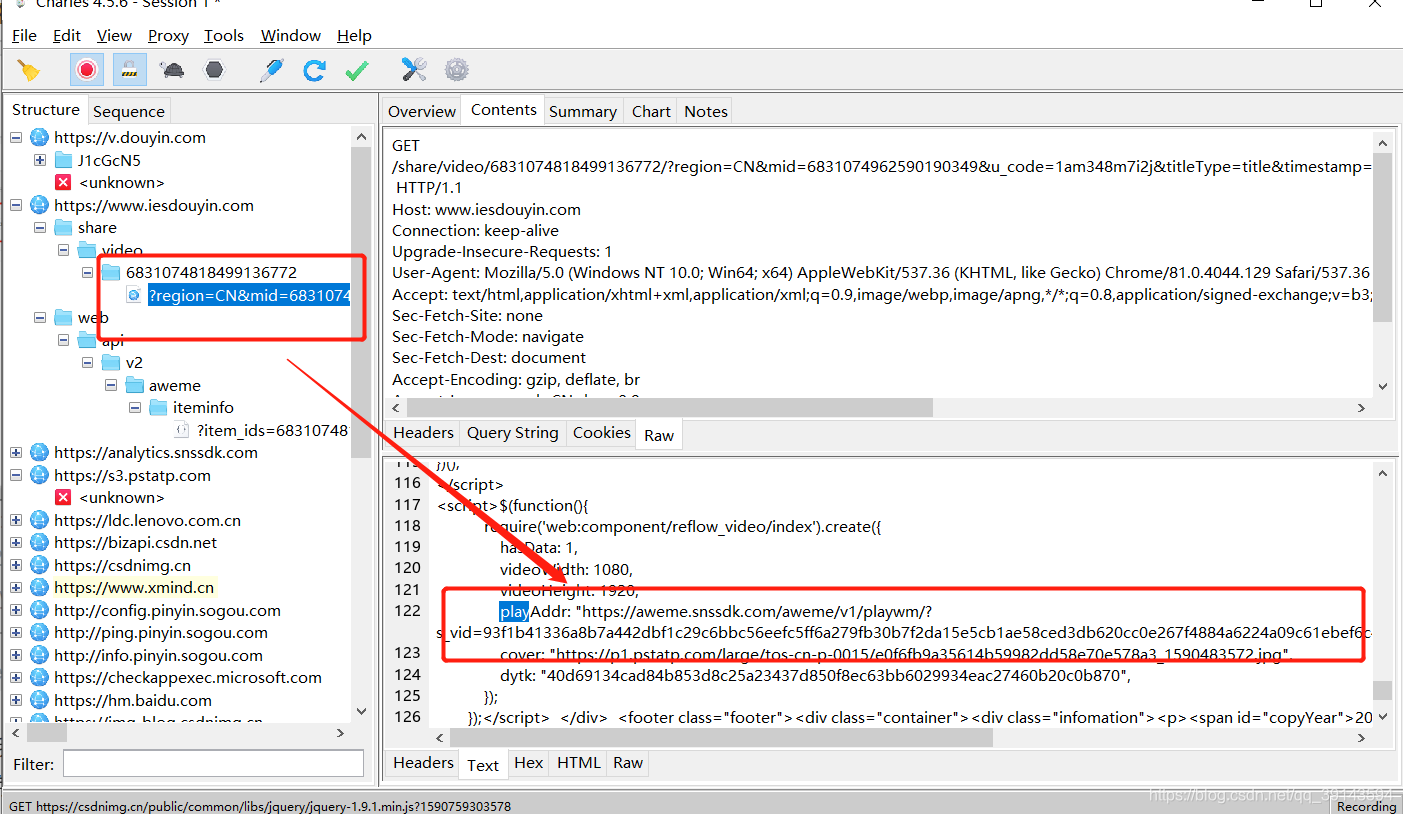Collapse the share folder node
The height and width of the screenshot is (814, 1403).
coord(40,228)
